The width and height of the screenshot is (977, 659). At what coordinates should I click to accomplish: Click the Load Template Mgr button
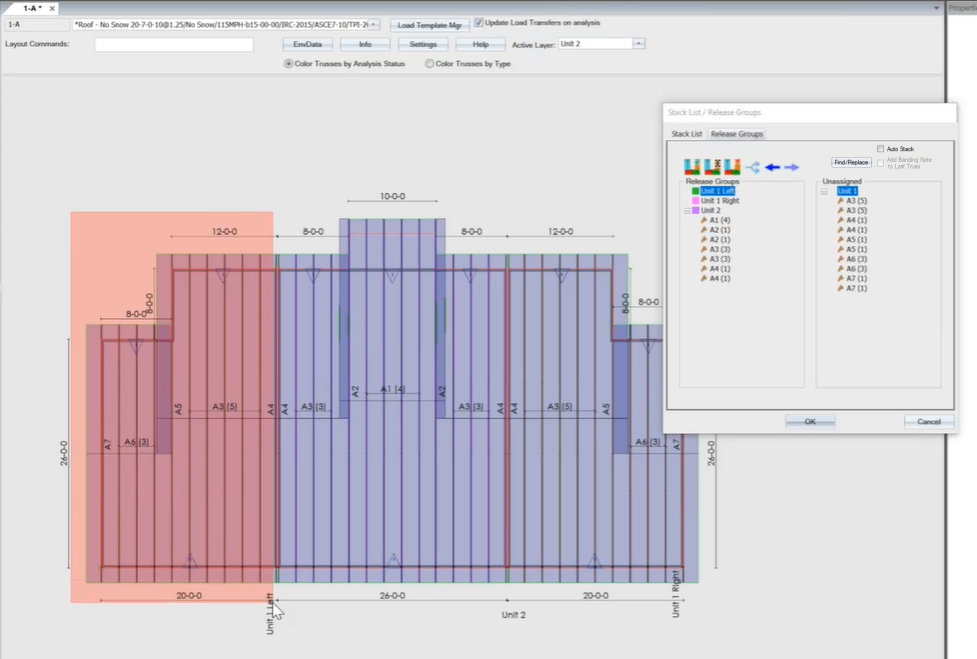pyautogui.click(x=430, y=25)
